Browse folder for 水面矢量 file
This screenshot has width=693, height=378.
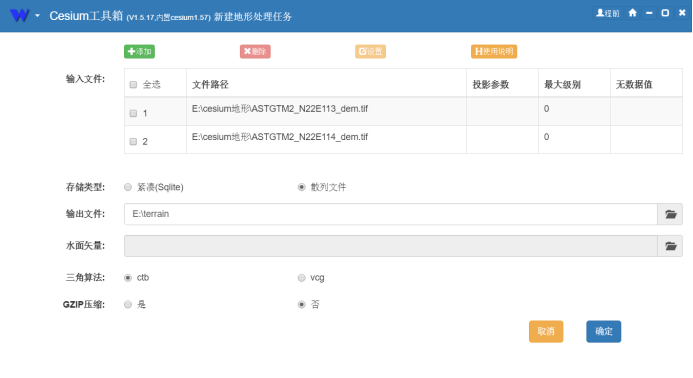[670, 246]
